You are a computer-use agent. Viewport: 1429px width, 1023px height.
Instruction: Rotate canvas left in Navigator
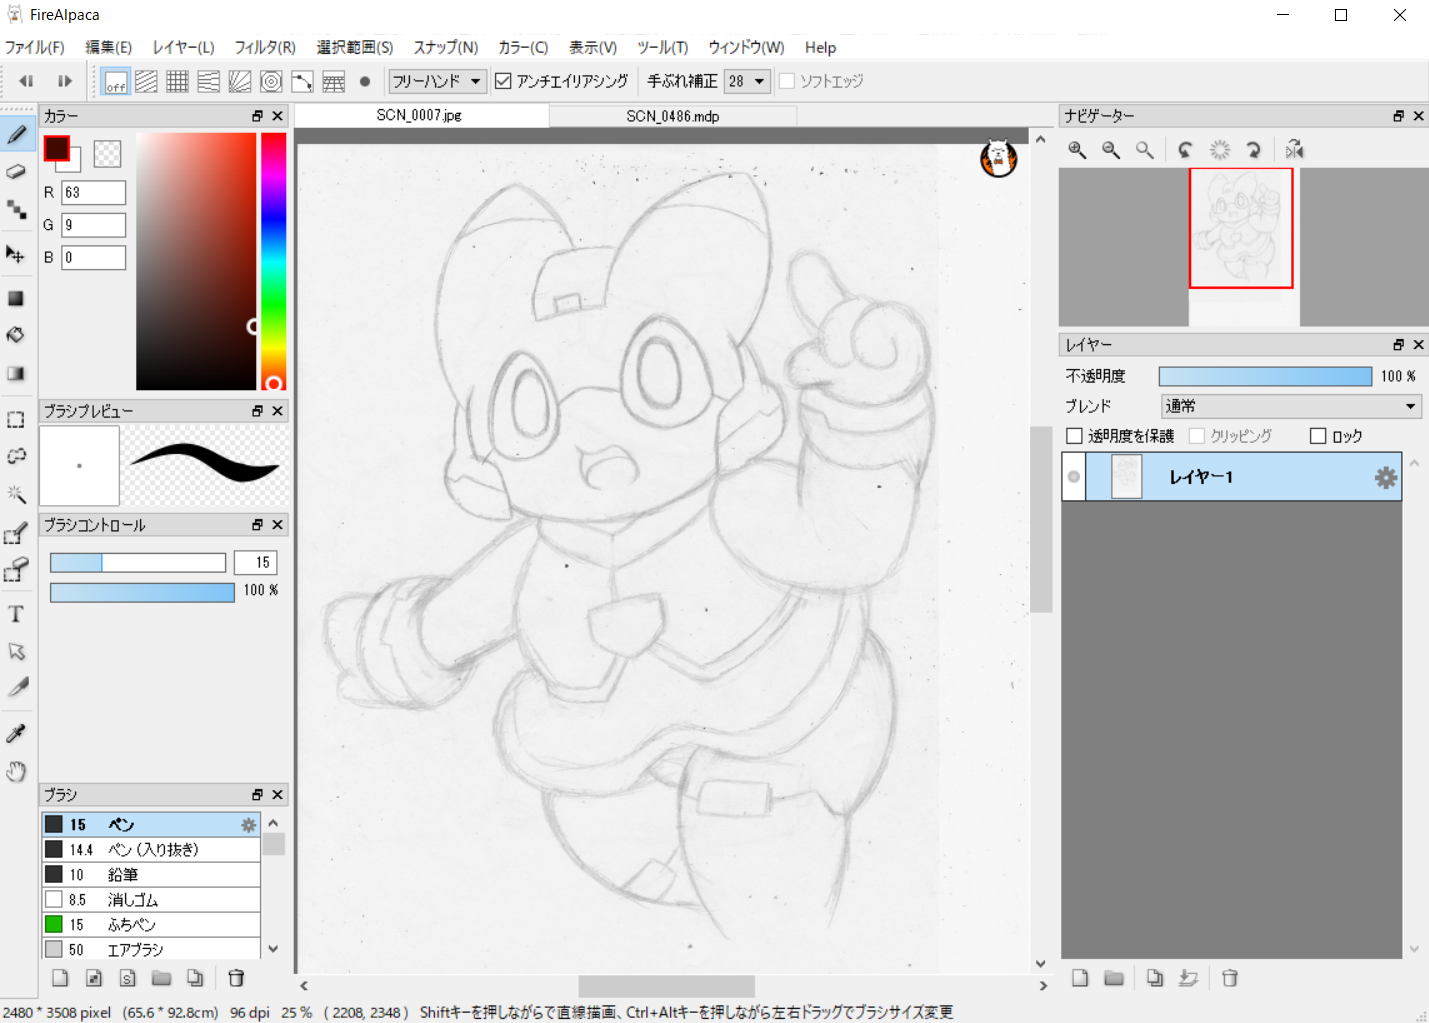[x=1185, y=150]
